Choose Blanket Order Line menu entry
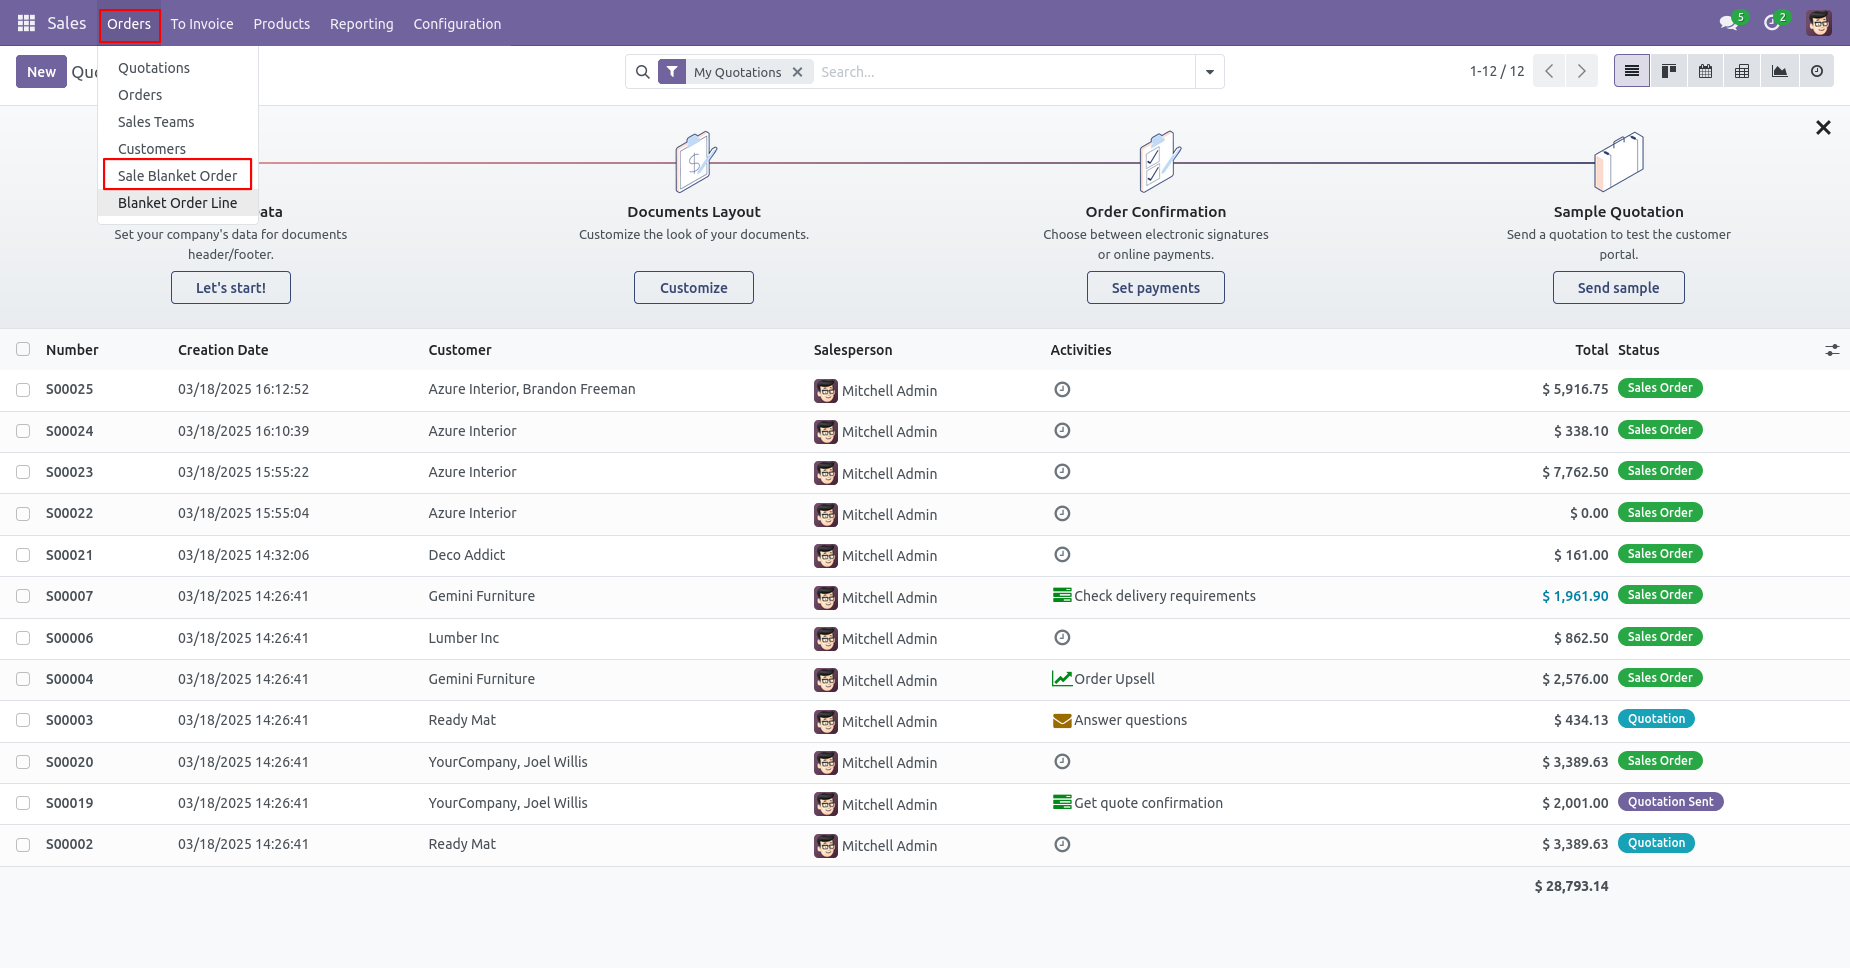1850x968 pixels. [x=178, y=203]
